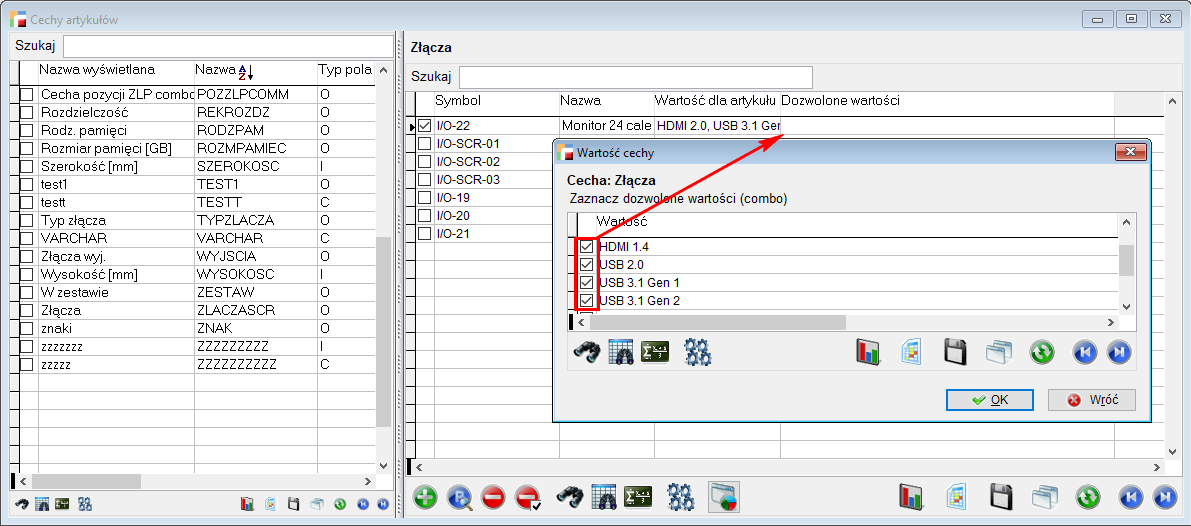Open binoculars search in left features panel toolbar
The image size is (1191, 526).
23,503
